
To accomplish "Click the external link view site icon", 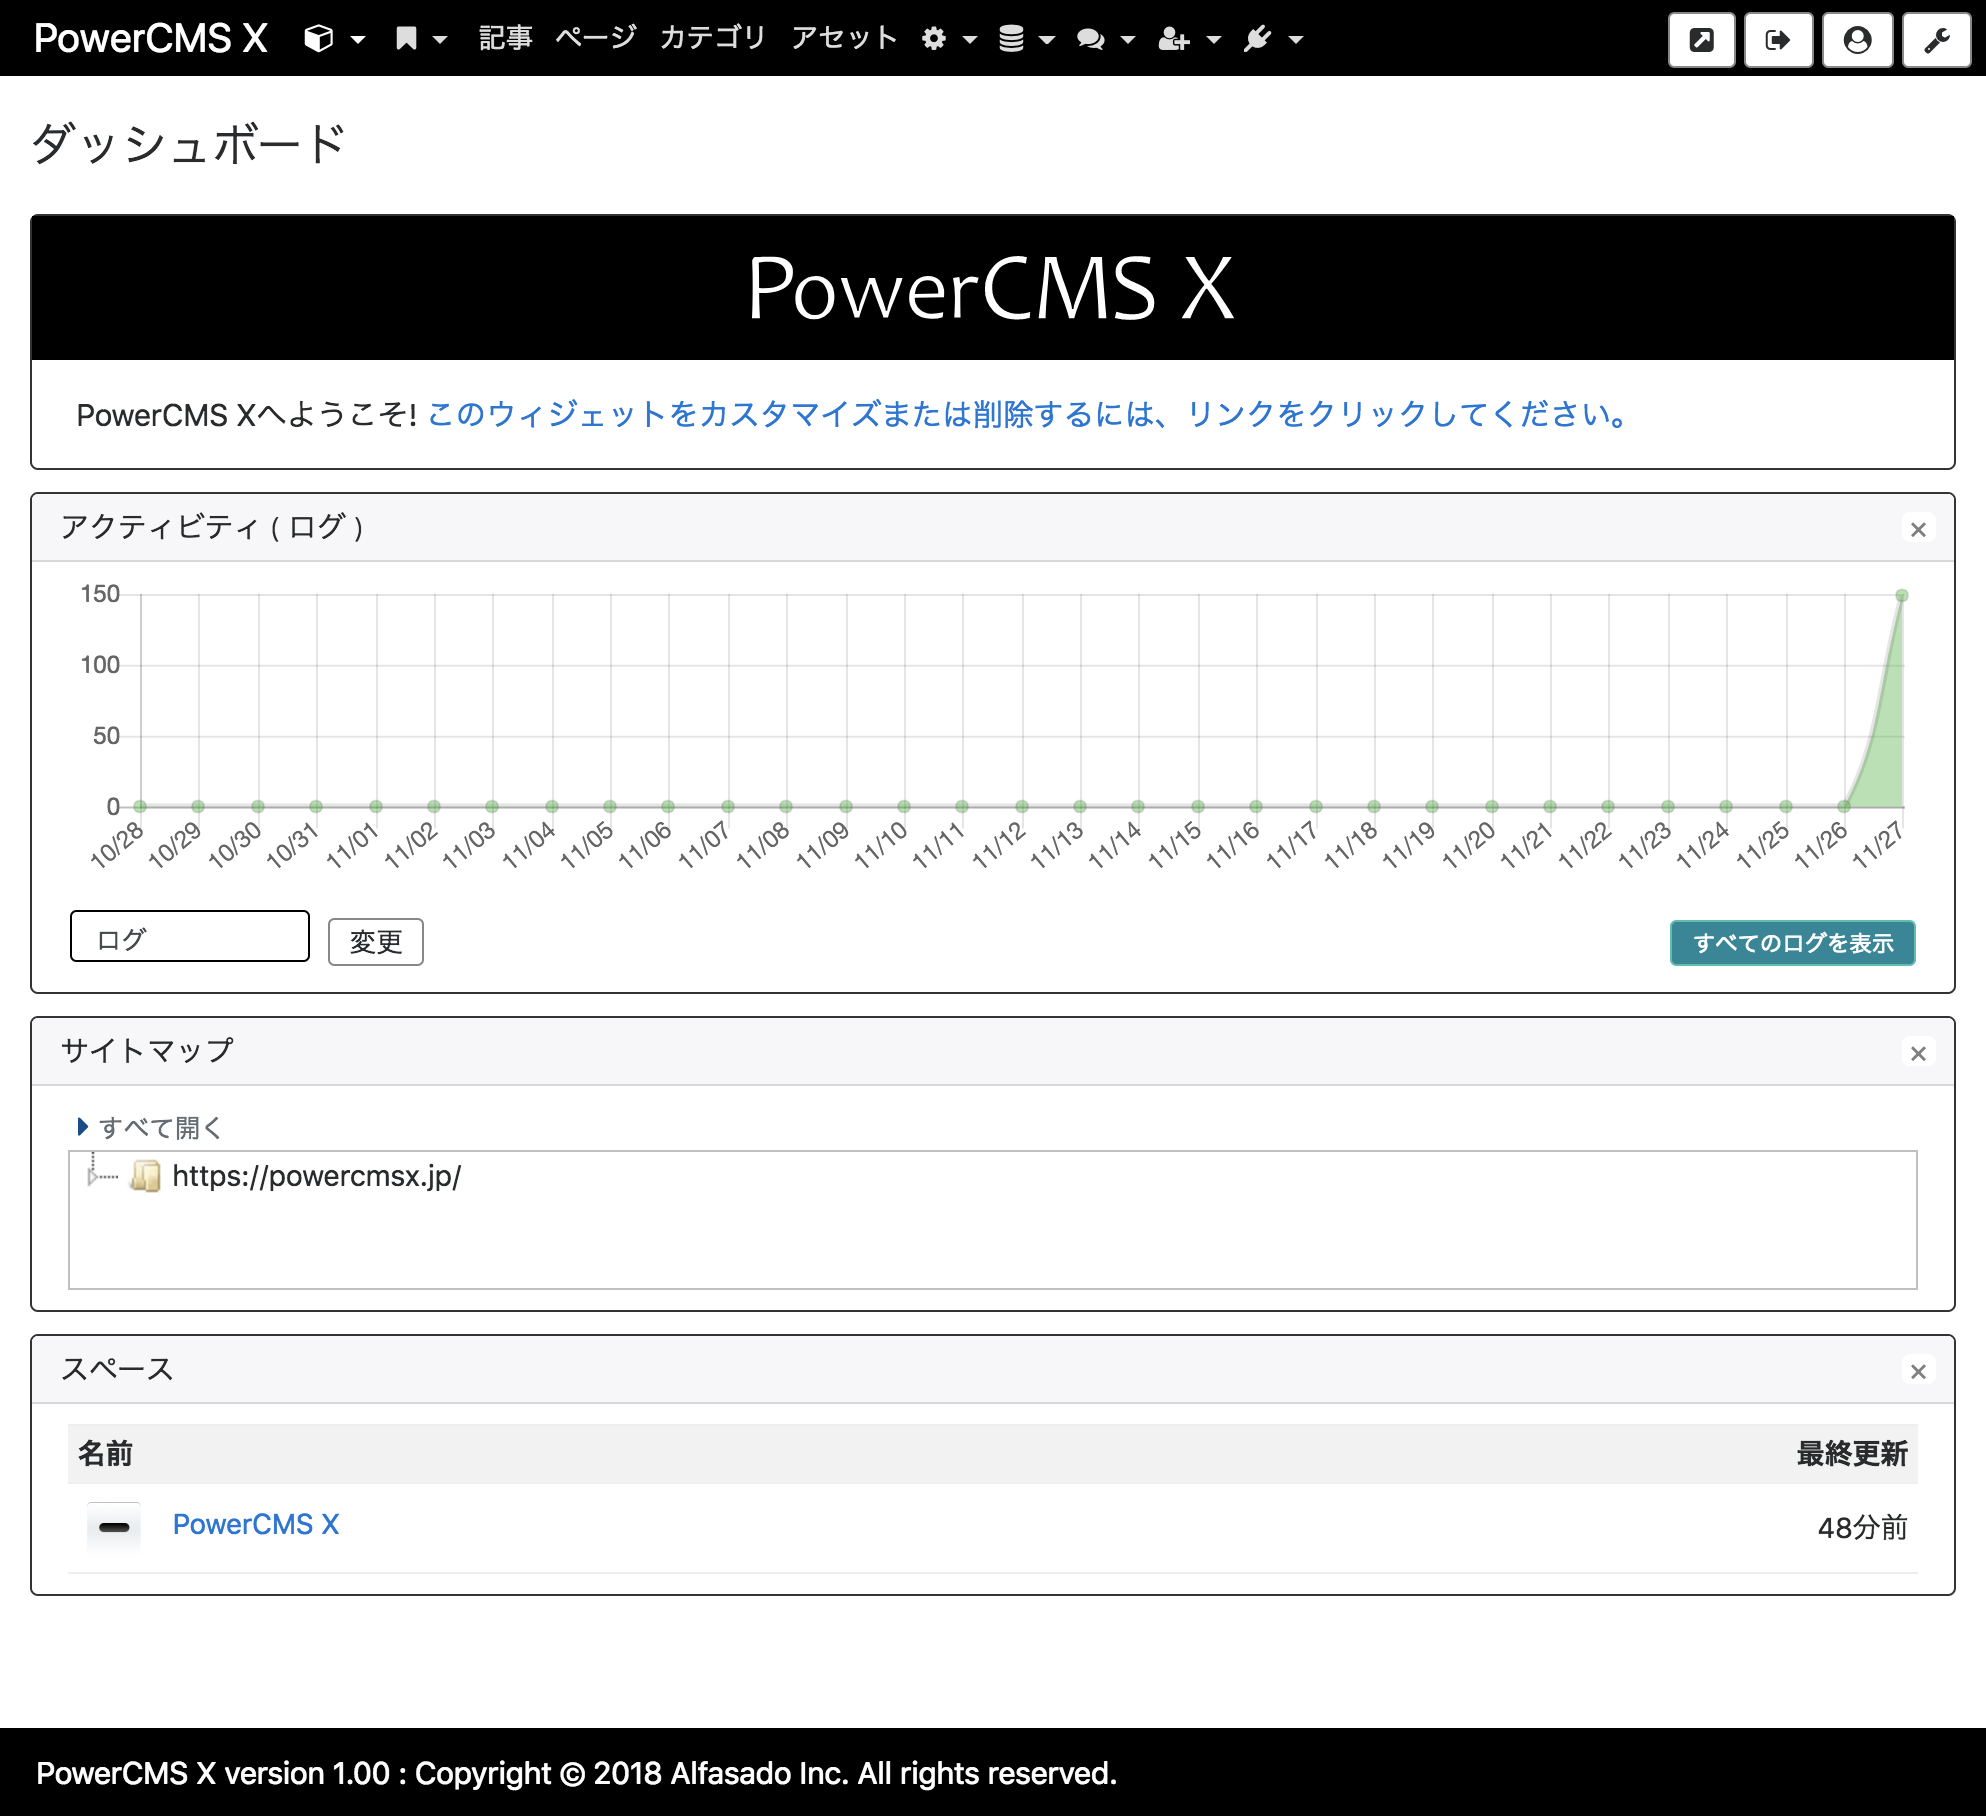I will 1701,40.
